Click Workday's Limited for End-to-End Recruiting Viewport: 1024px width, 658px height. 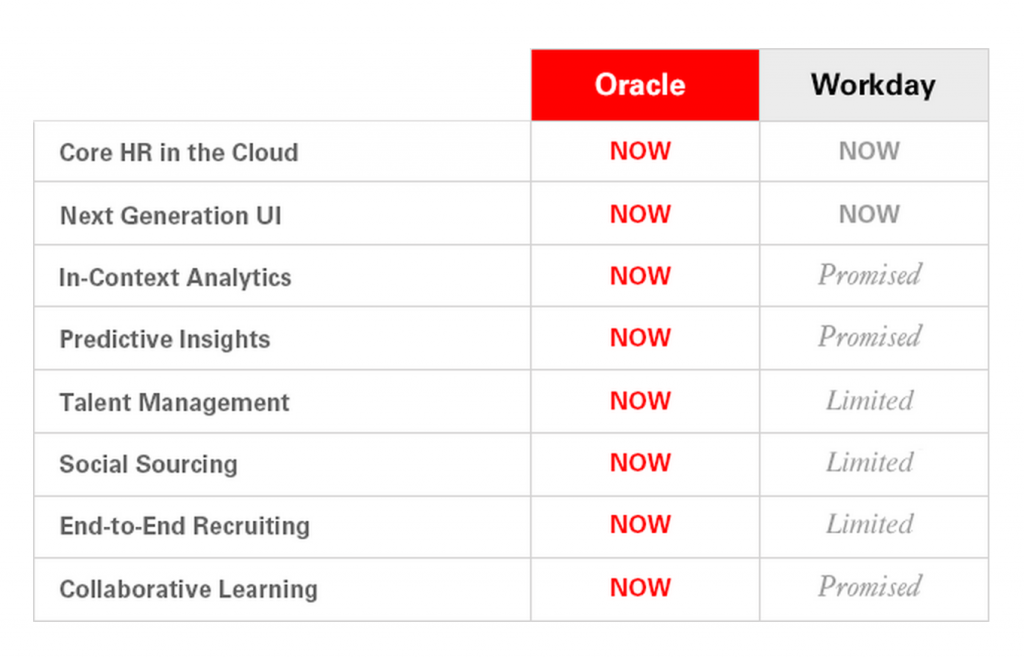(869, 525)
